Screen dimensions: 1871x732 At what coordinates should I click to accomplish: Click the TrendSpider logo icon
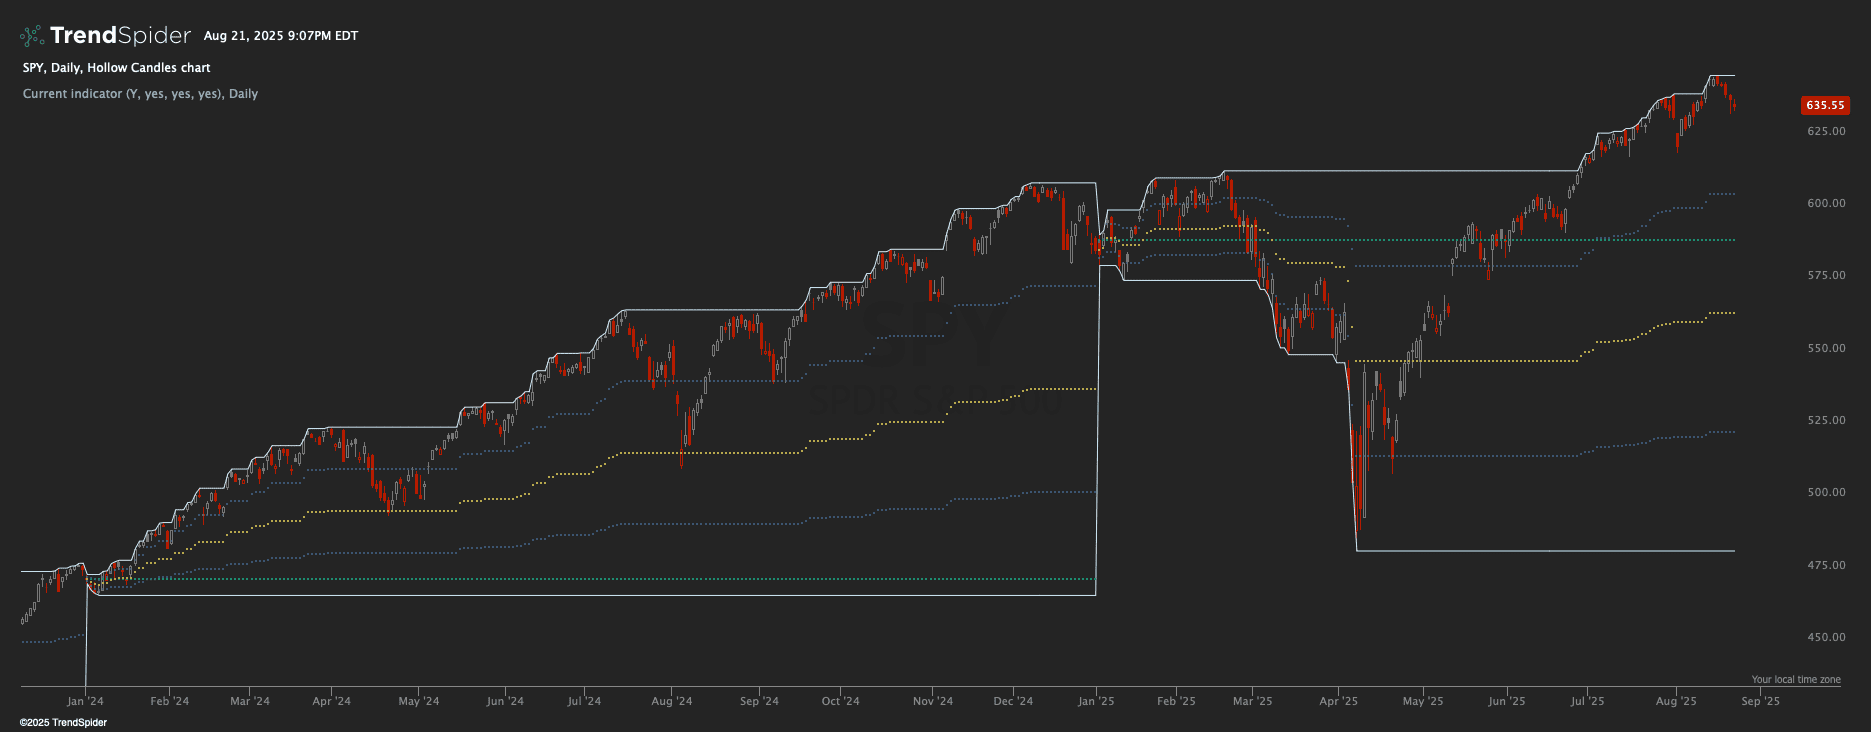pyautogui.click(x=32, y=36)
